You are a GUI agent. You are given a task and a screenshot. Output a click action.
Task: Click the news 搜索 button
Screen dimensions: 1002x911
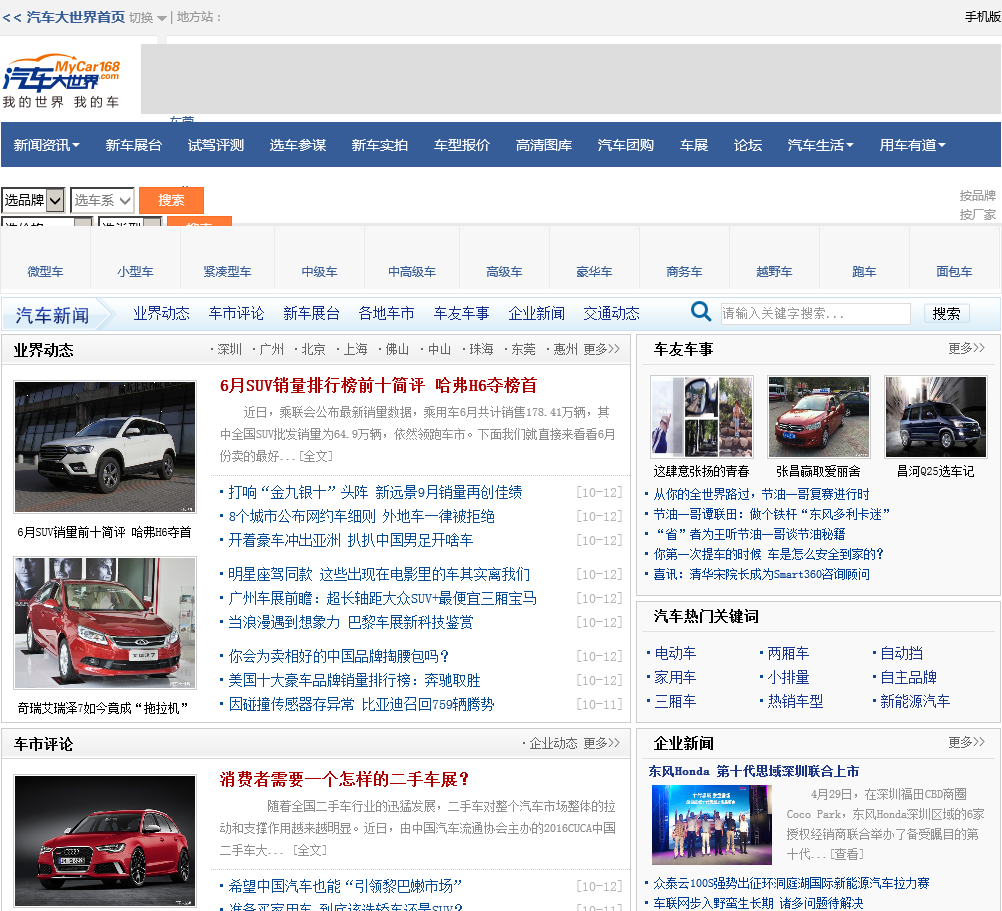[946, 313]
